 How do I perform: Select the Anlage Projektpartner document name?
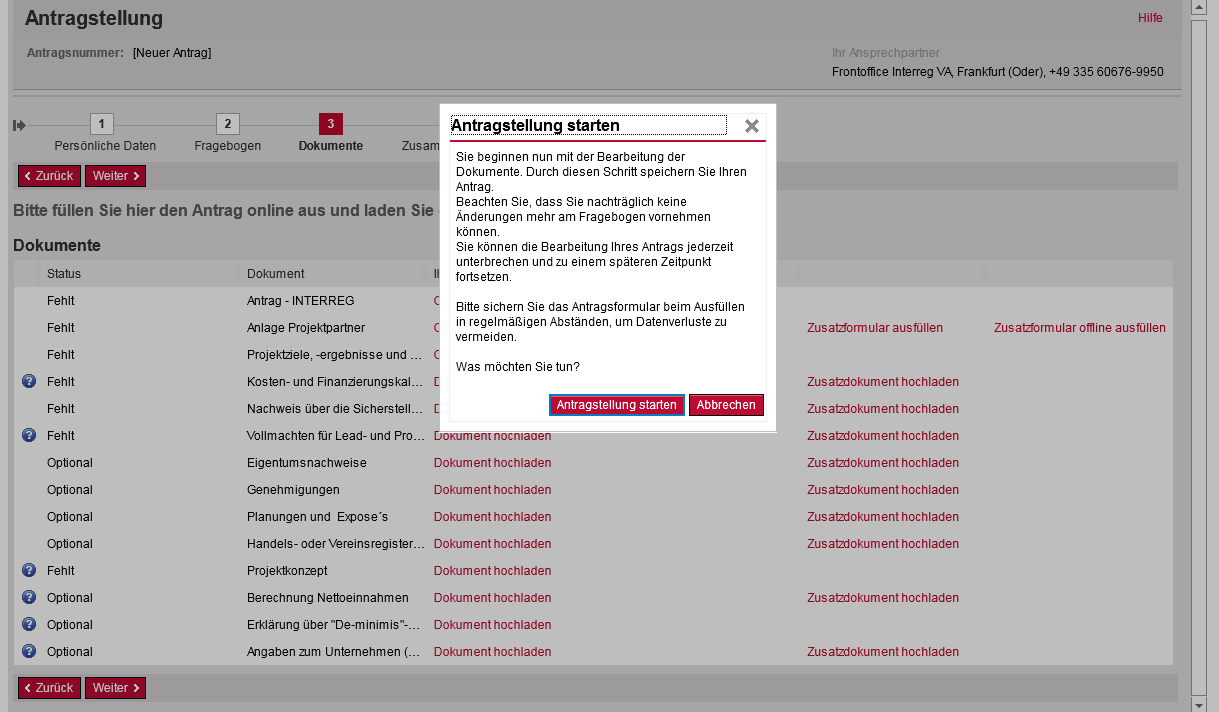pos(306,328)
